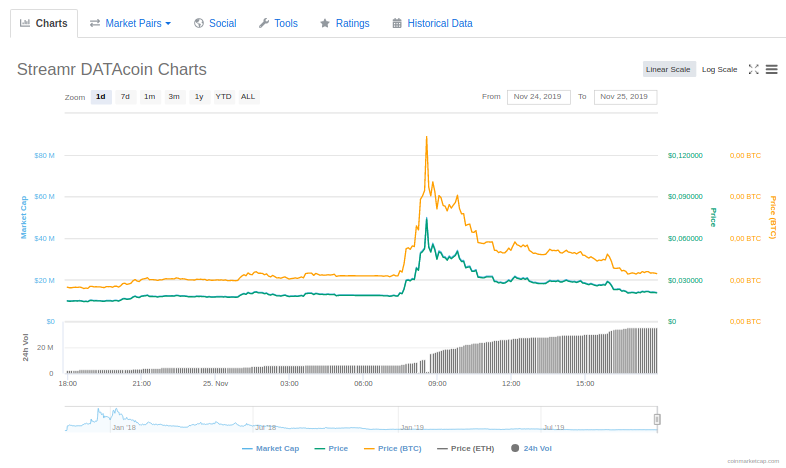Click the $0,120000 price axis label
This screenshot has width=786, height=468.
click(685, 156)
